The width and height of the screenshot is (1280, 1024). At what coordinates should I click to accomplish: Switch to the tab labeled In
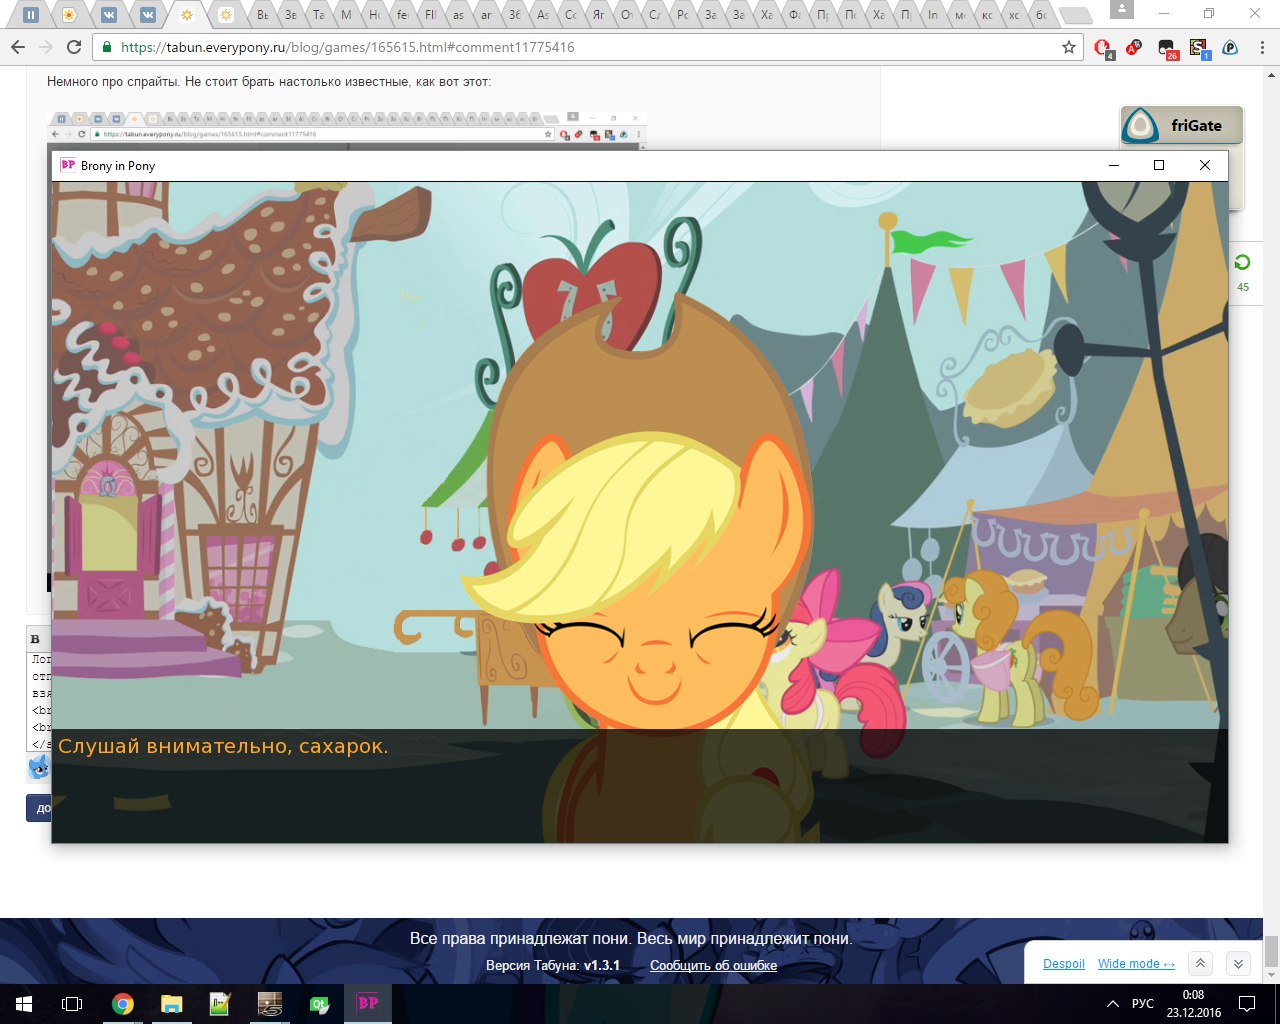[933, 15]
